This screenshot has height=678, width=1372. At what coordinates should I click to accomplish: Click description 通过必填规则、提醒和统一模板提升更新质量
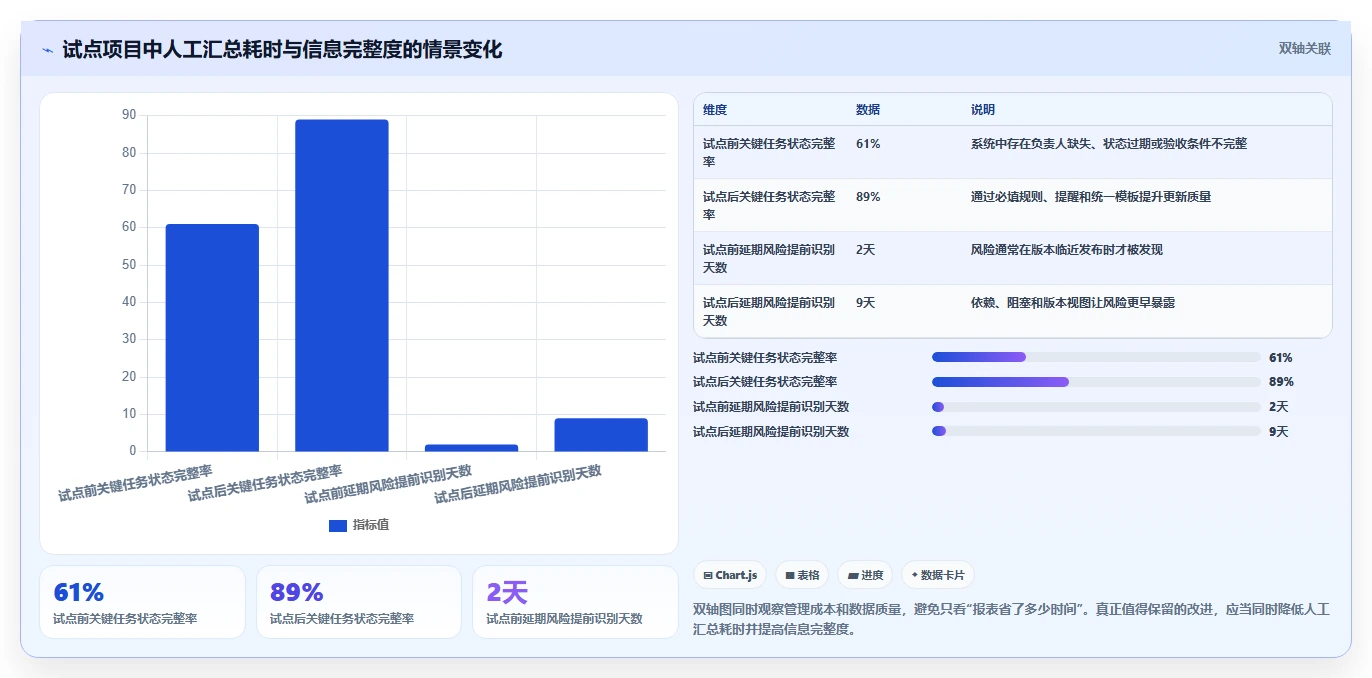[x=1091, y=197]
